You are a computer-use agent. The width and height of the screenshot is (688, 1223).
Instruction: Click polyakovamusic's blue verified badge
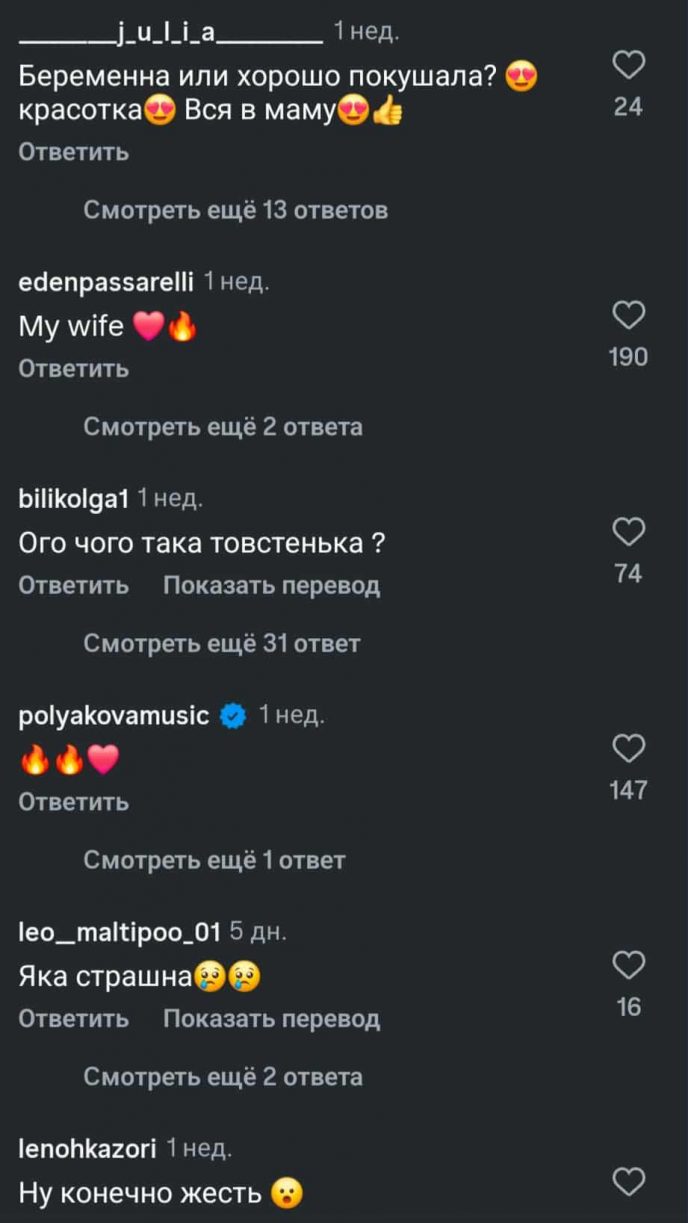point(233,716)
